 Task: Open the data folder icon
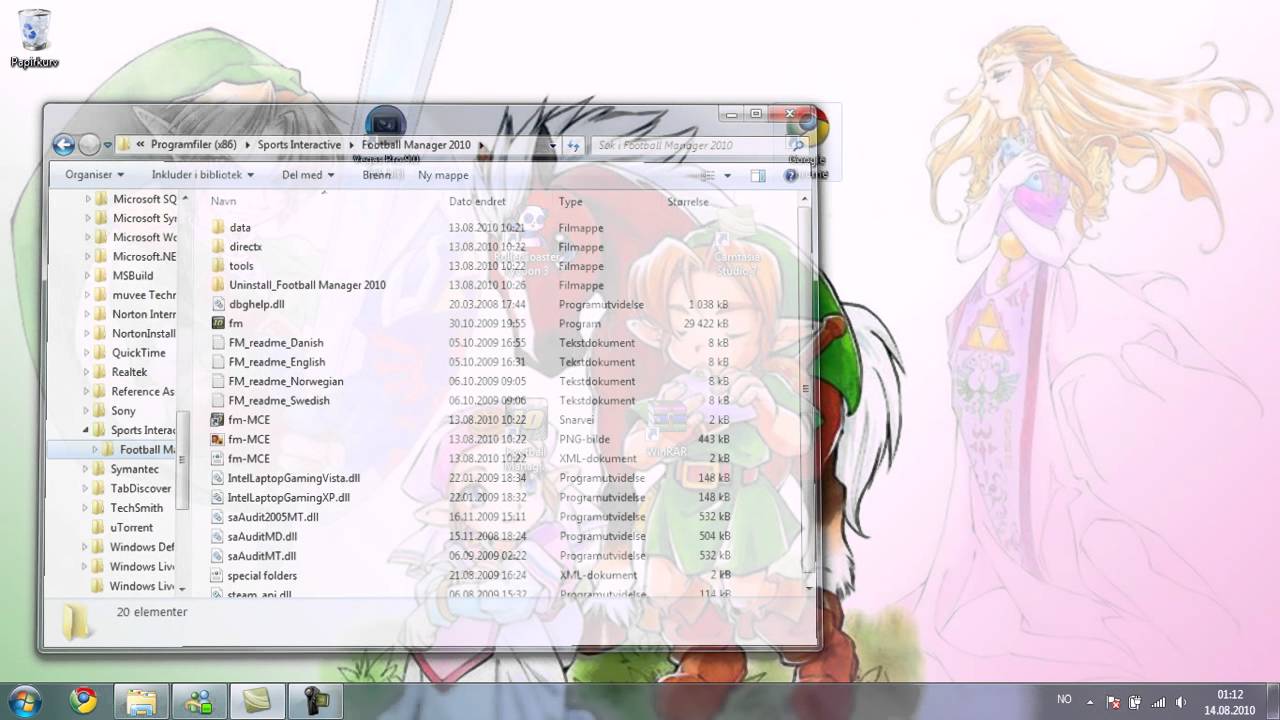point(220,228)
